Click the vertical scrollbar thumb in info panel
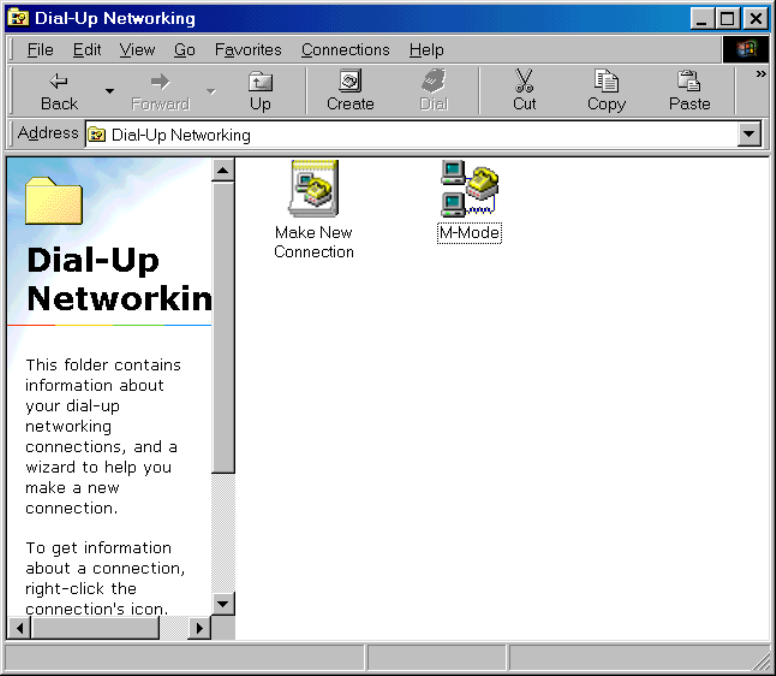This screenshot has width=776, height=676. 223,328
